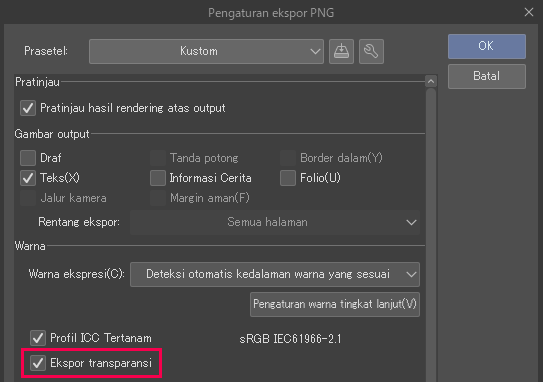Click the Prasetel label
The height and width of the screenshot is (382, 543).
pyautogui.click(x=46, y=51)
